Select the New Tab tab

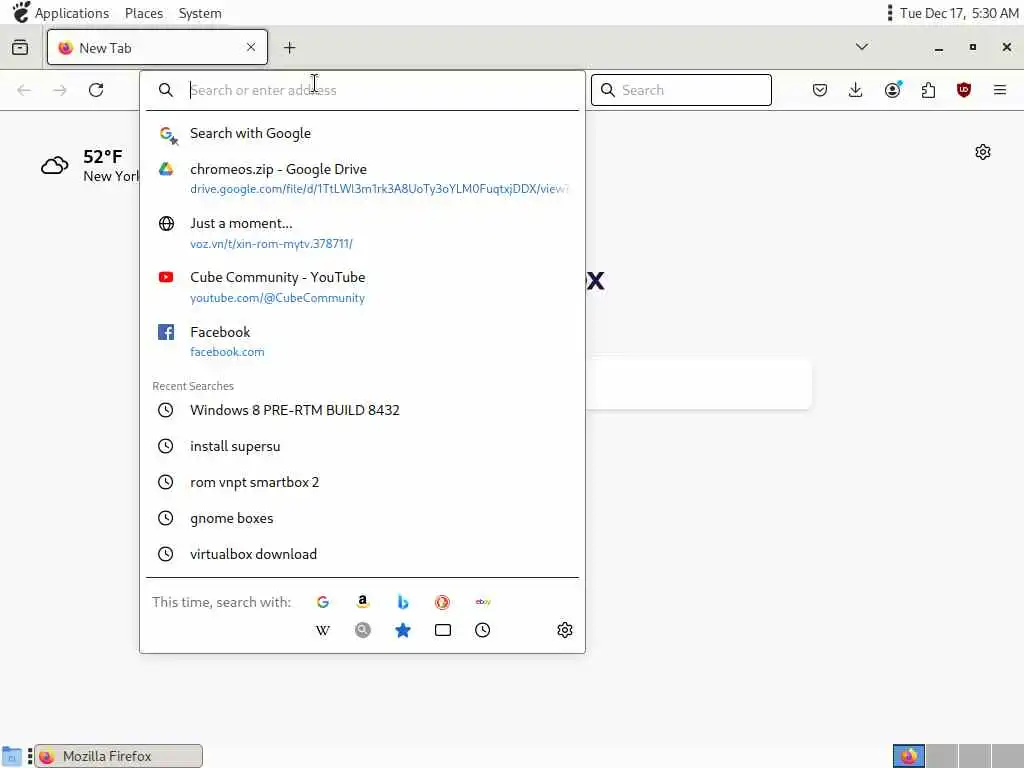(x=157, y=47)
